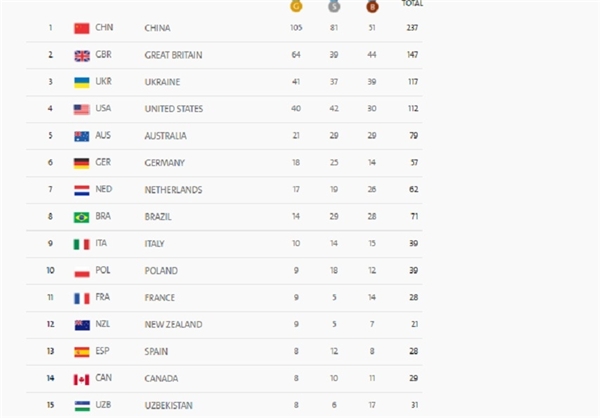Click the silver medal column icon
The width and height of the screenshot is (600, 418).
point(334,6)
